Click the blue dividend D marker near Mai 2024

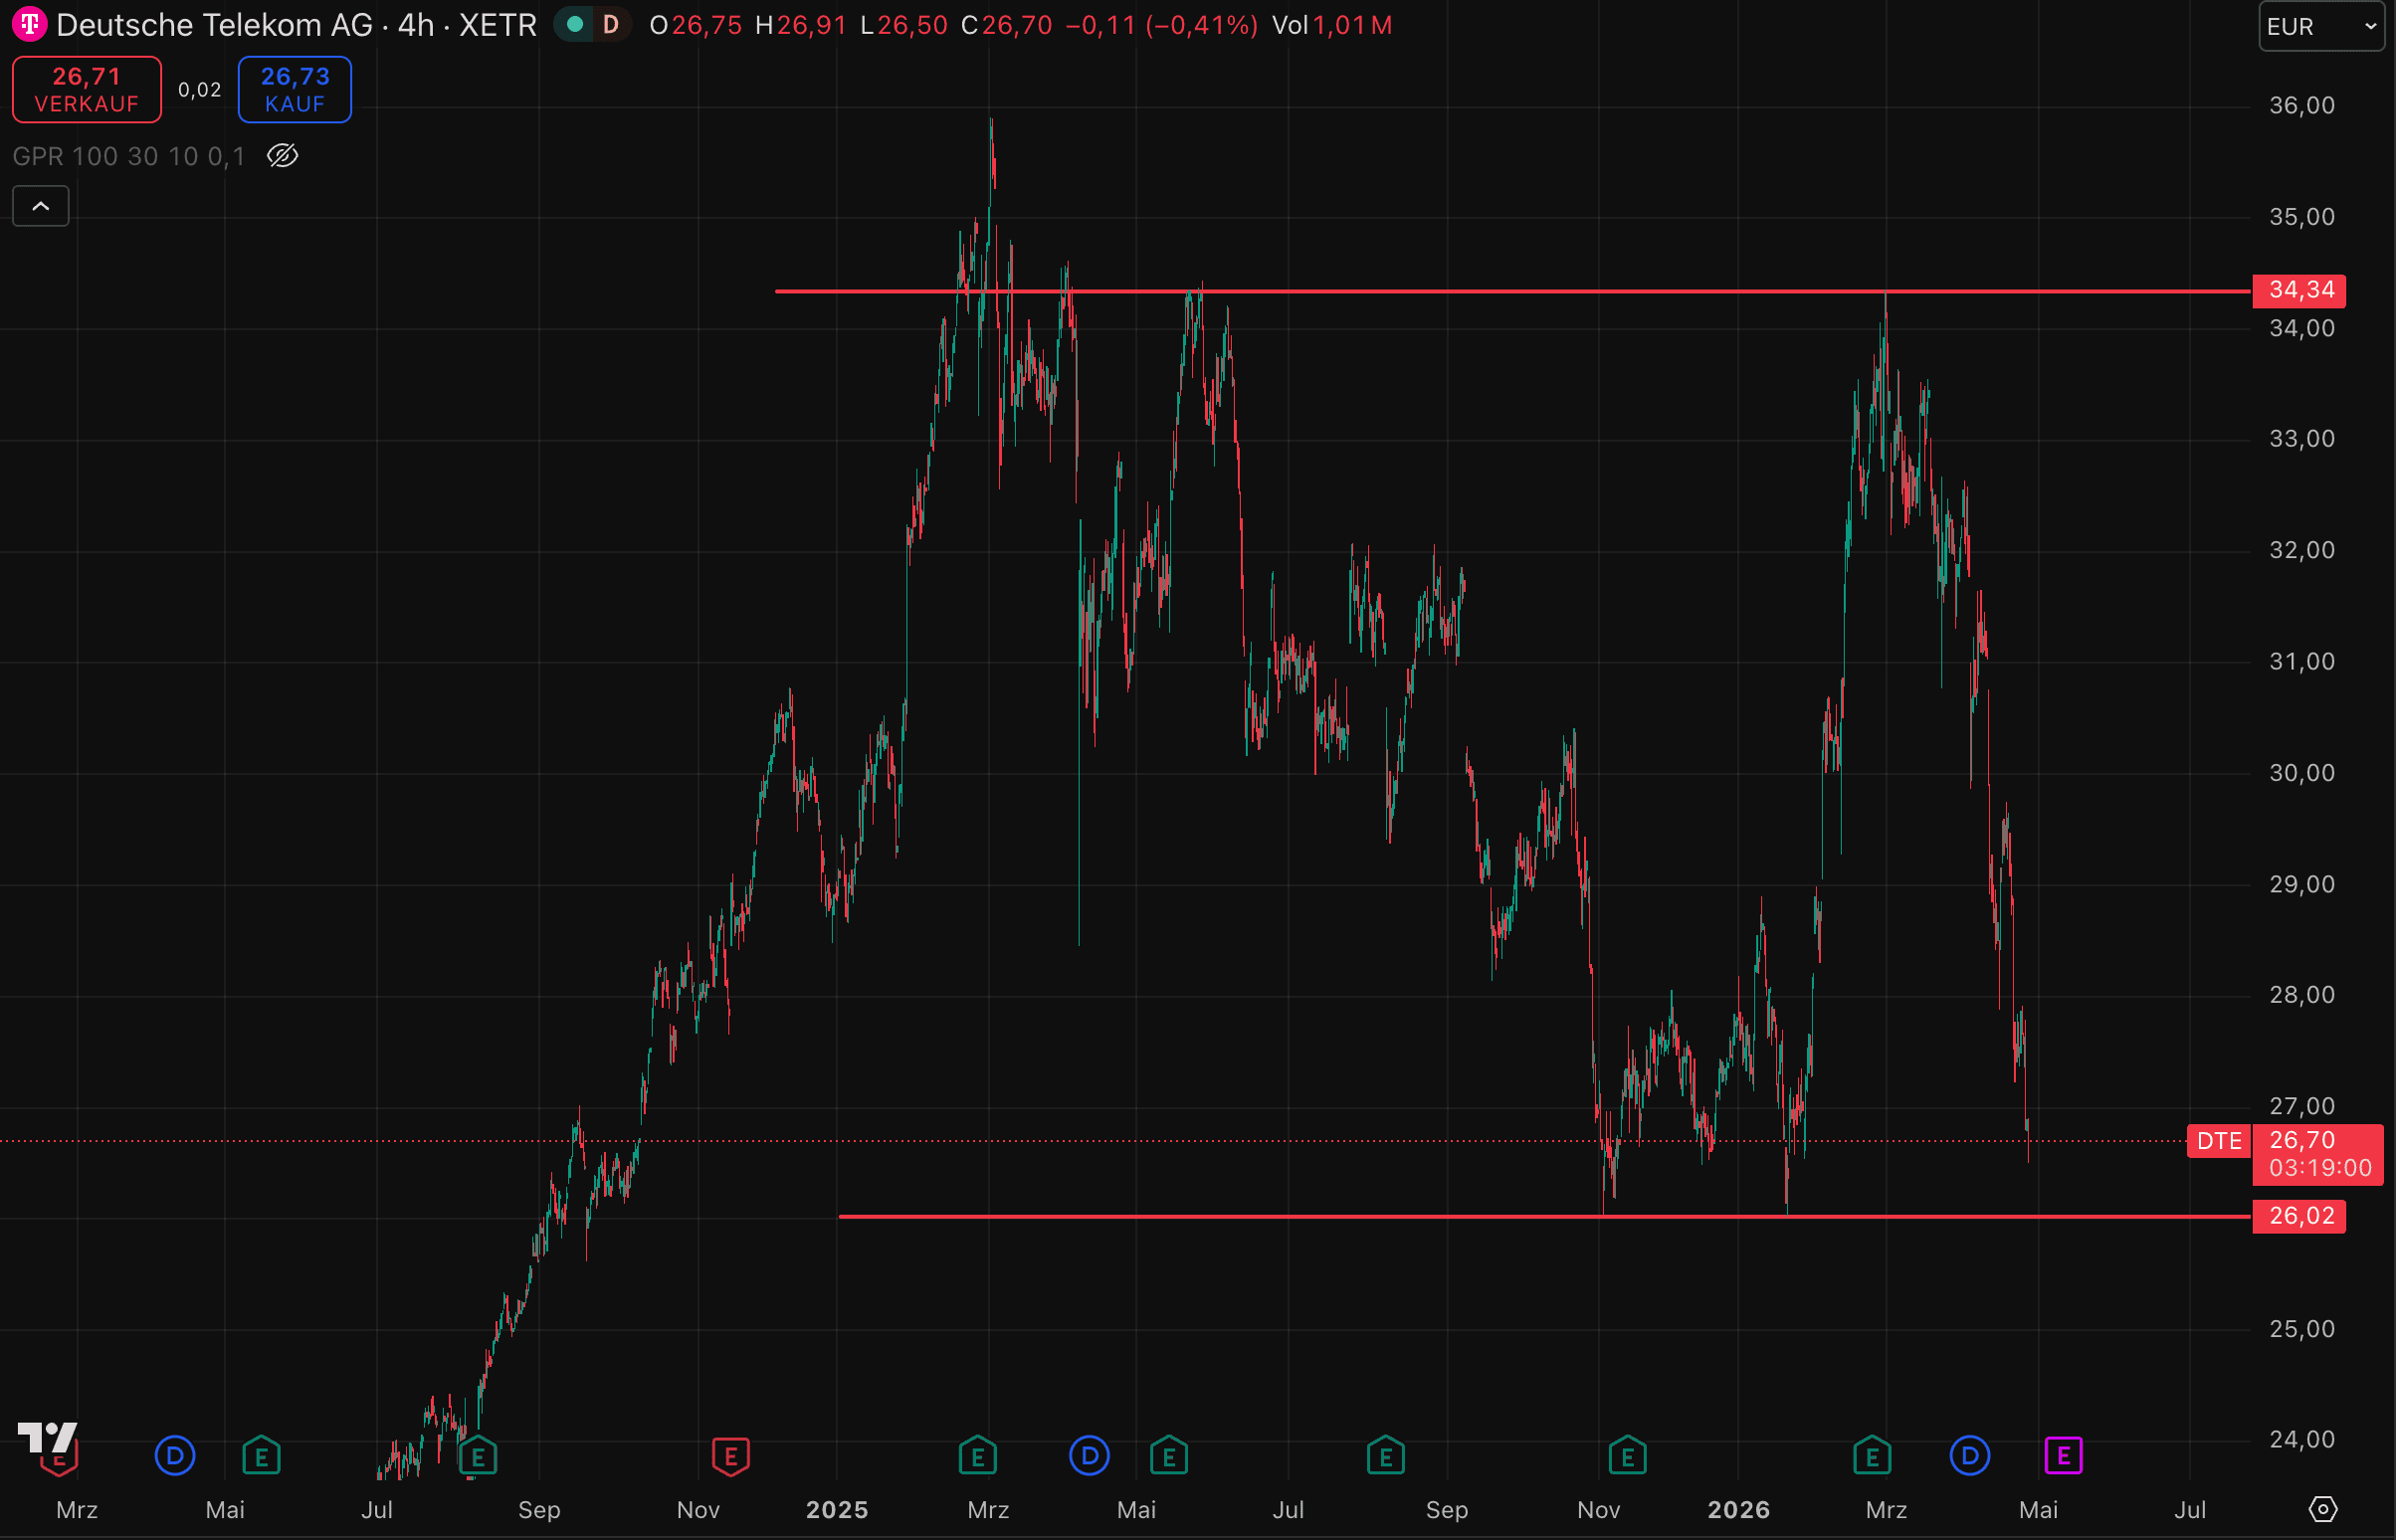(x=175, y=1456)
